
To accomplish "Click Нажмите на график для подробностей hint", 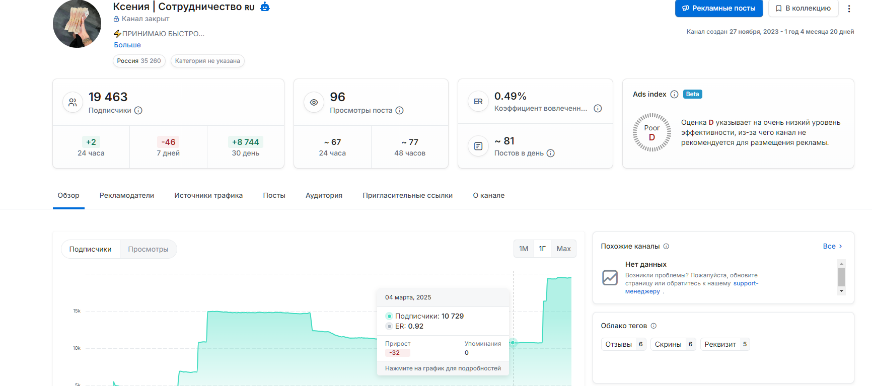I will pos(443,368).
